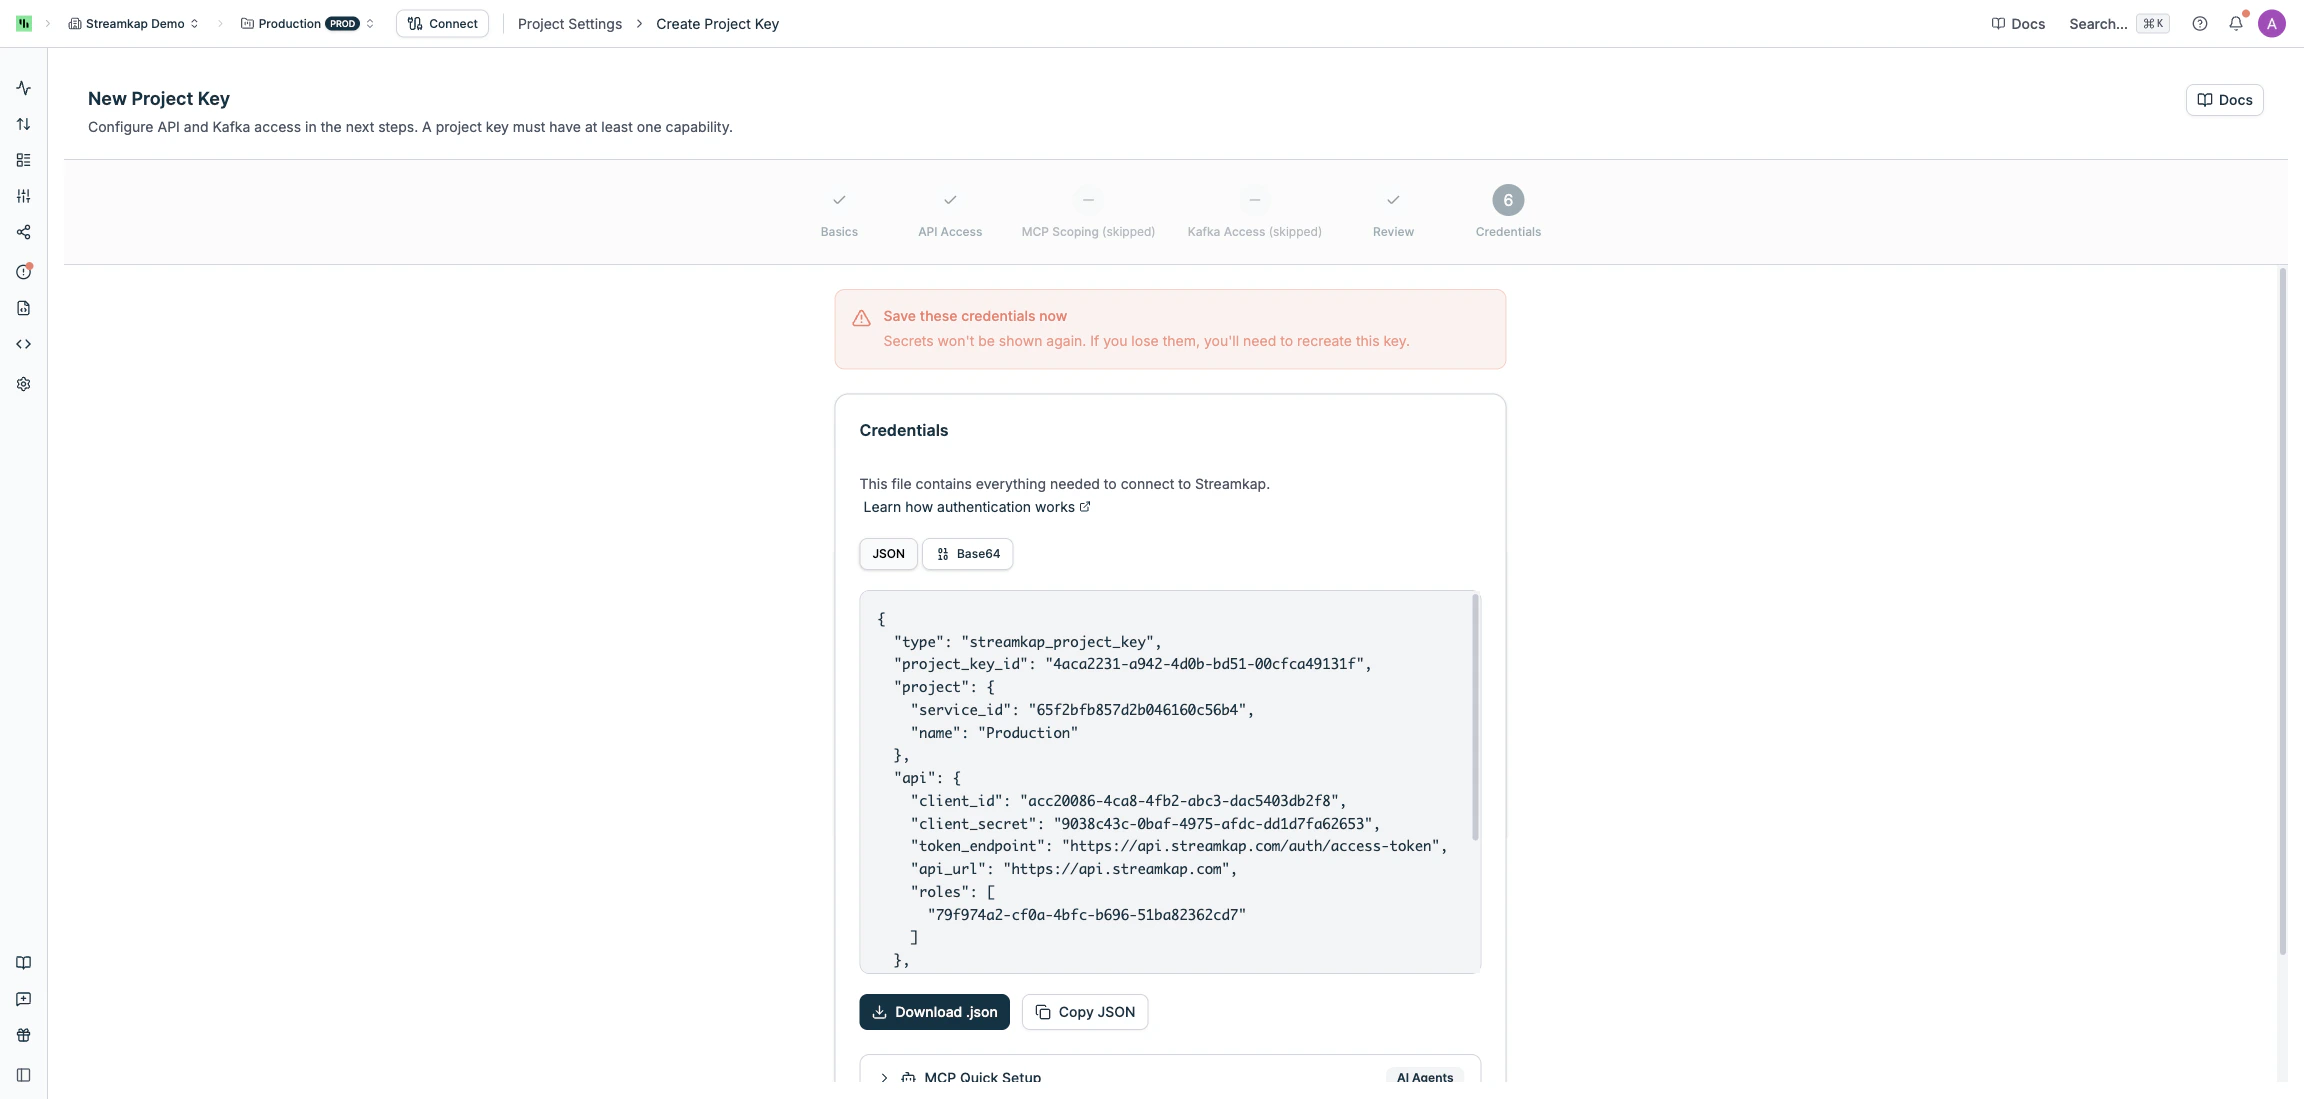Screen dimensions: 2304x1099
Task: Click the activity pulse icon in sidebar
Action: point(23,88)
